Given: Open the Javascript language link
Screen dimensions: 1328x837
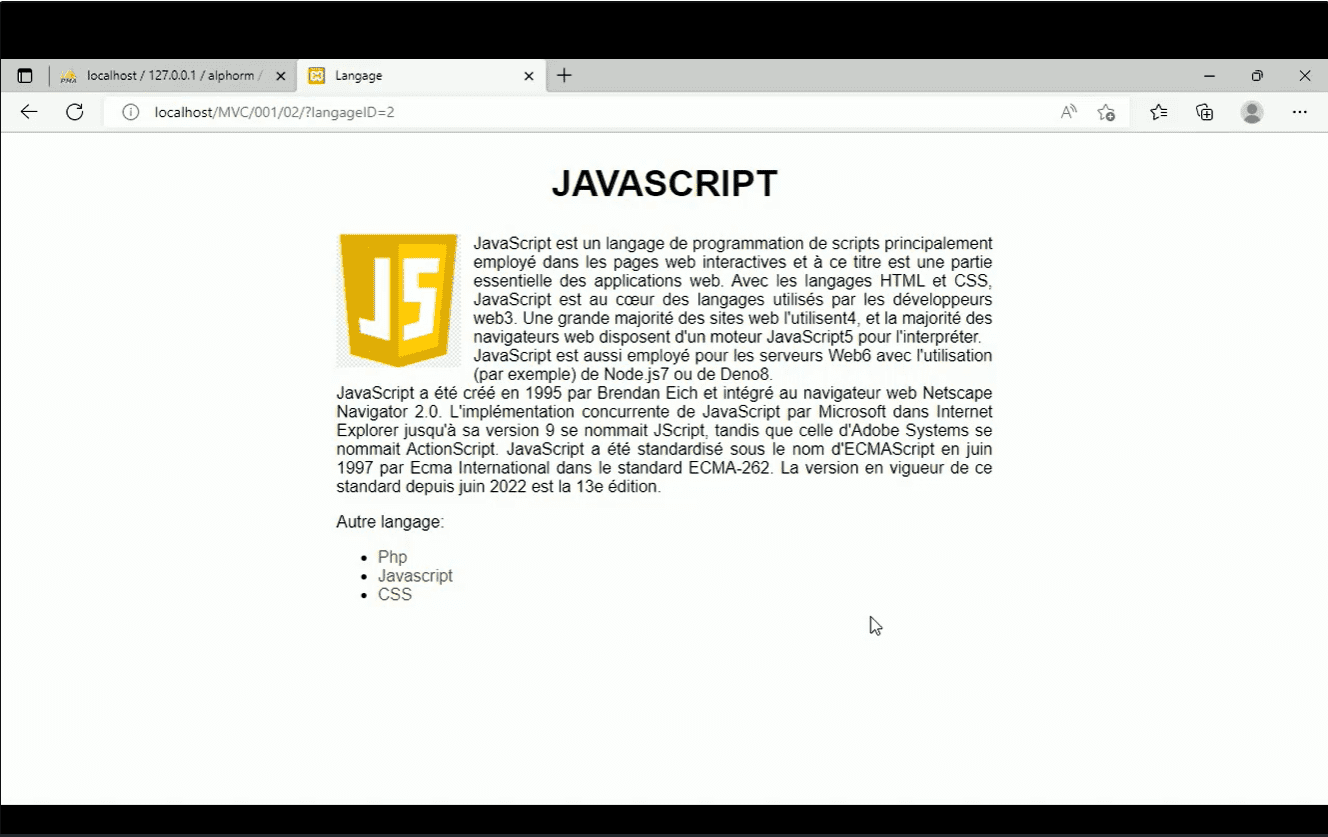Looking at the screenshot, I should click(415, 575).
